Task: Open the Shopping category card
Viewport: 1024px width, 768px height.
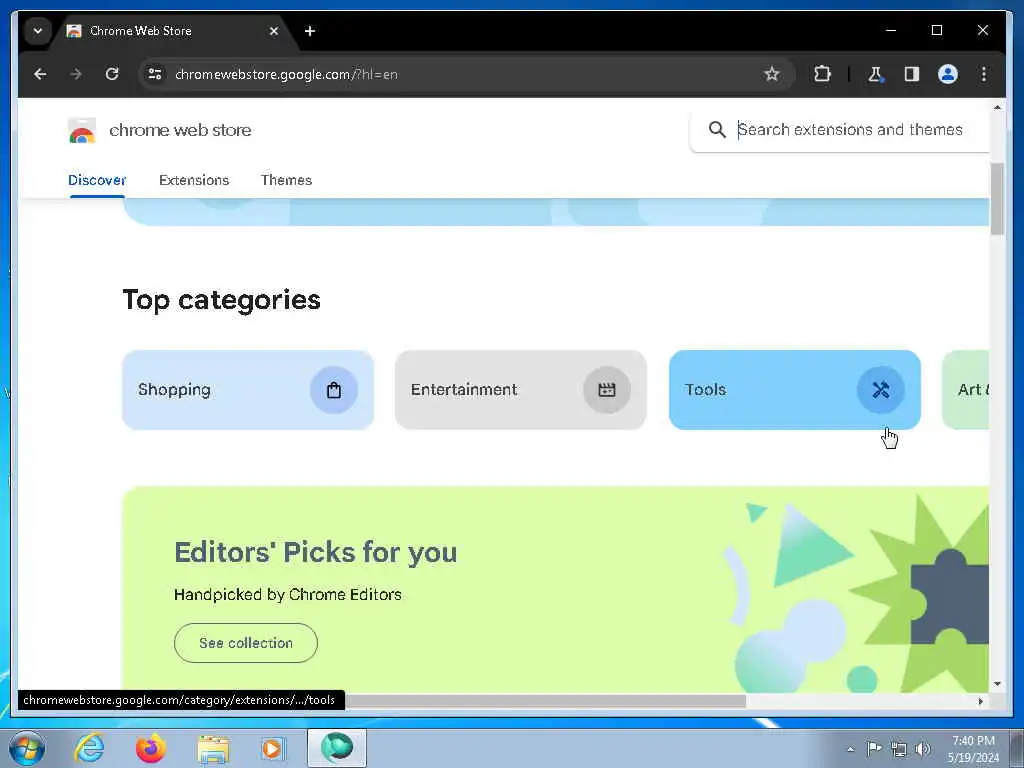Action: coord(248,390)
